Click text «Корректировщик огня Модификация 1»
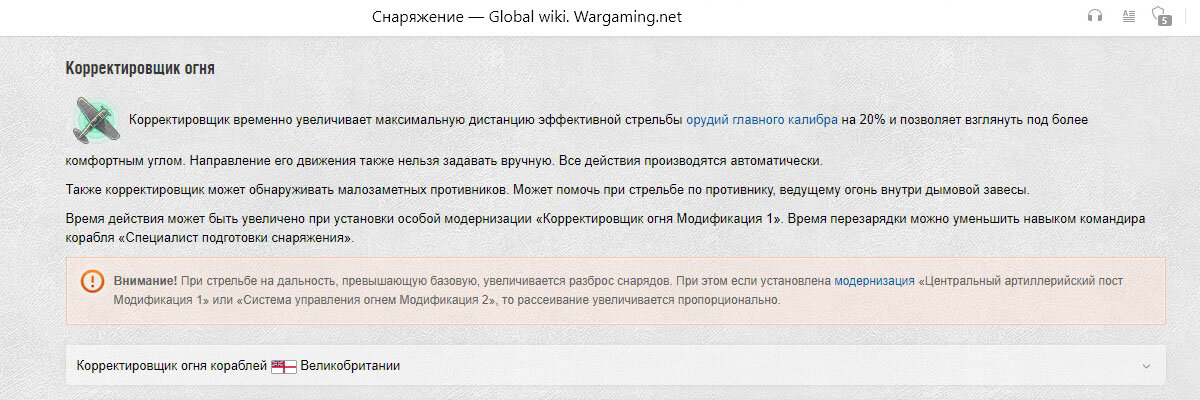 tap(660, 218)
